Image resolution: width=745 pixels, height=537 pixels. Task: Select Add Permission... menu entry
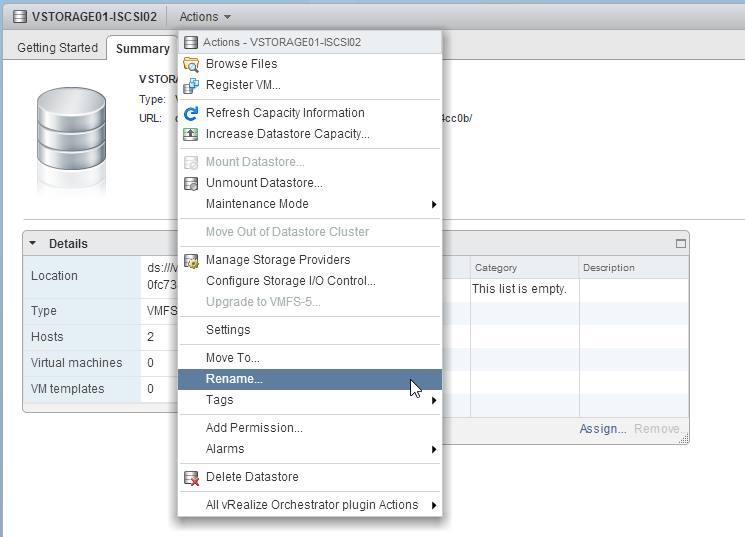(254, 428)
